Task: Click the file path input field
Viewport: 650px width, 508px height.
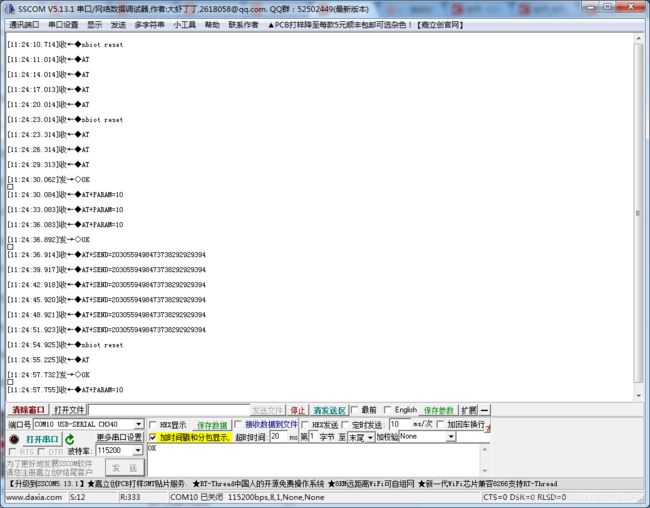Action: [x=170, y=410]
